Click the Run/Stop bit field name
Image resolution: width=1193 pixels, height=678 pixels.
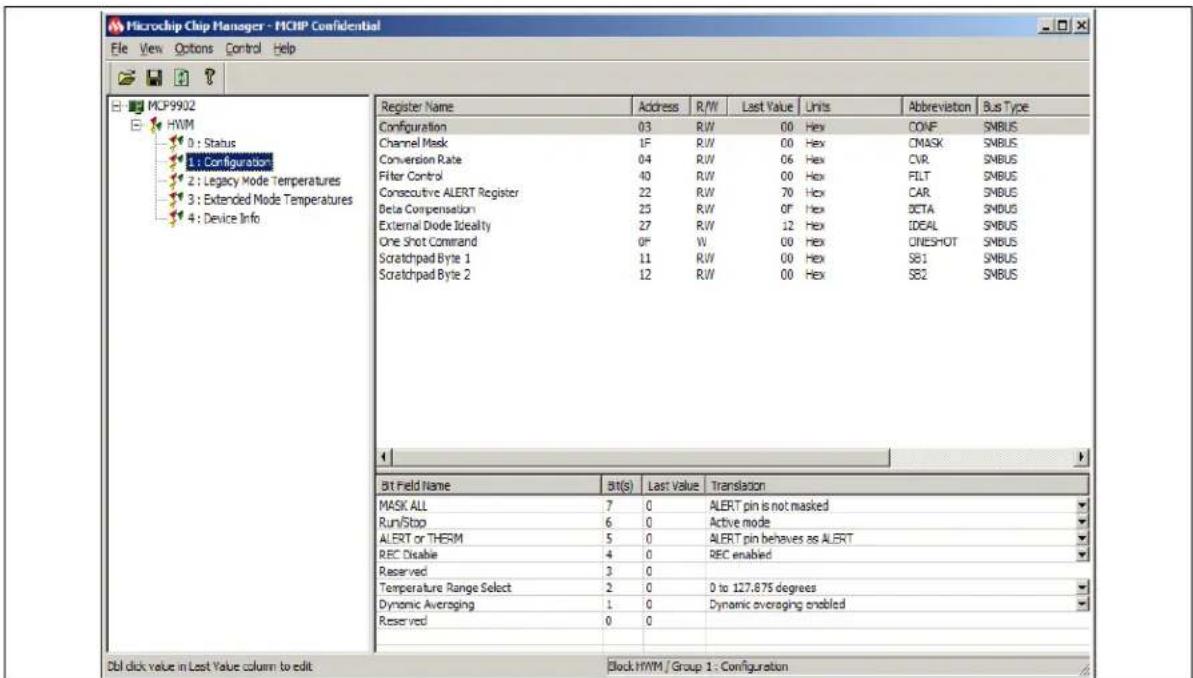402,523
